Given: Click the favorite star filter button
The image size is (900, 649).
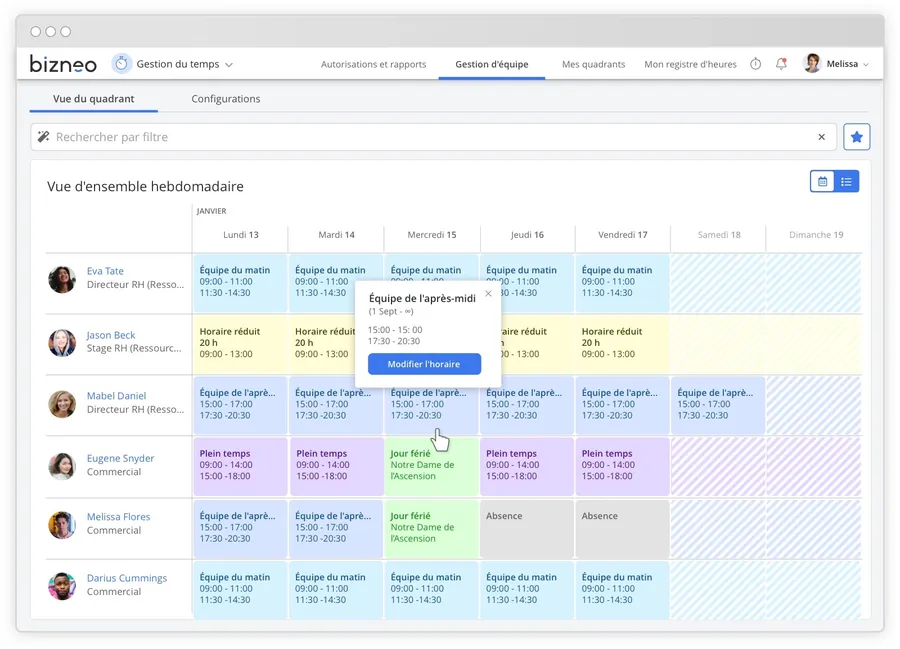Looking at the screenshot, I should click(x=856, y=137).
